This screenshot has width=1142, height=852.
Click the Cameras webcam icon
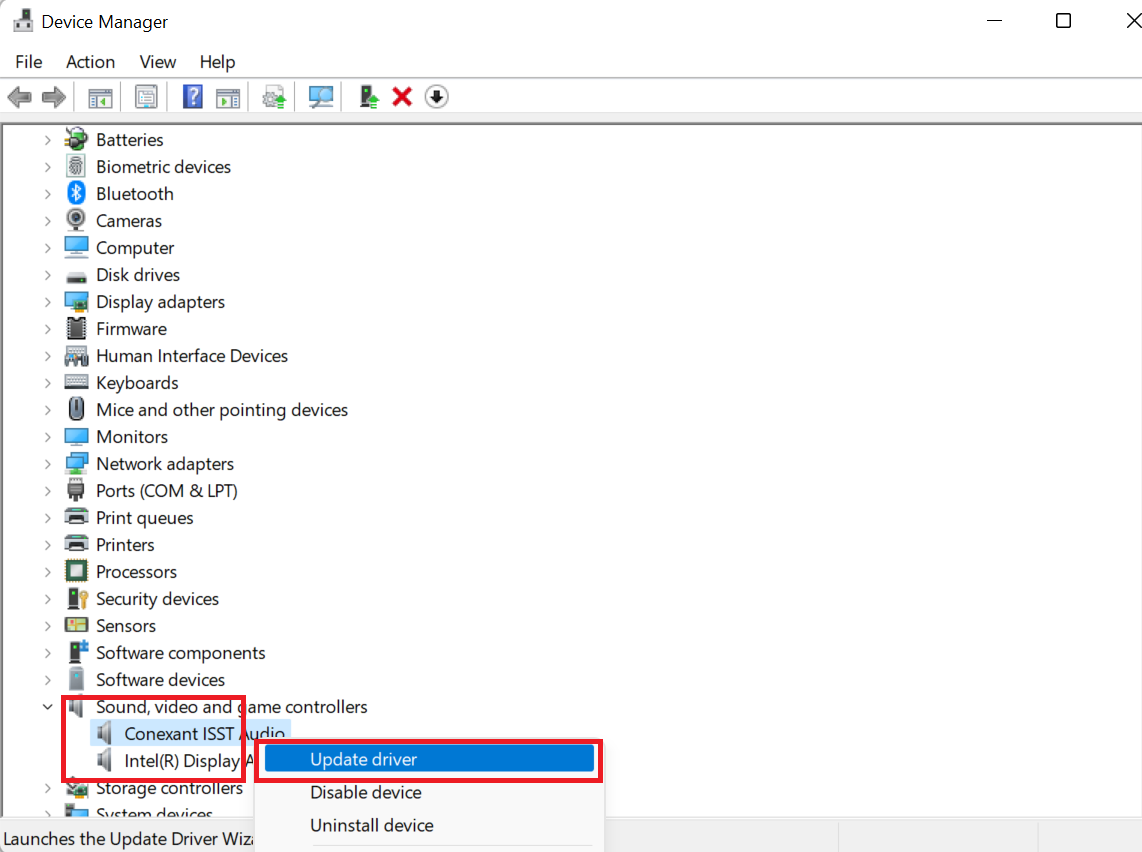(x=76, y=220)
